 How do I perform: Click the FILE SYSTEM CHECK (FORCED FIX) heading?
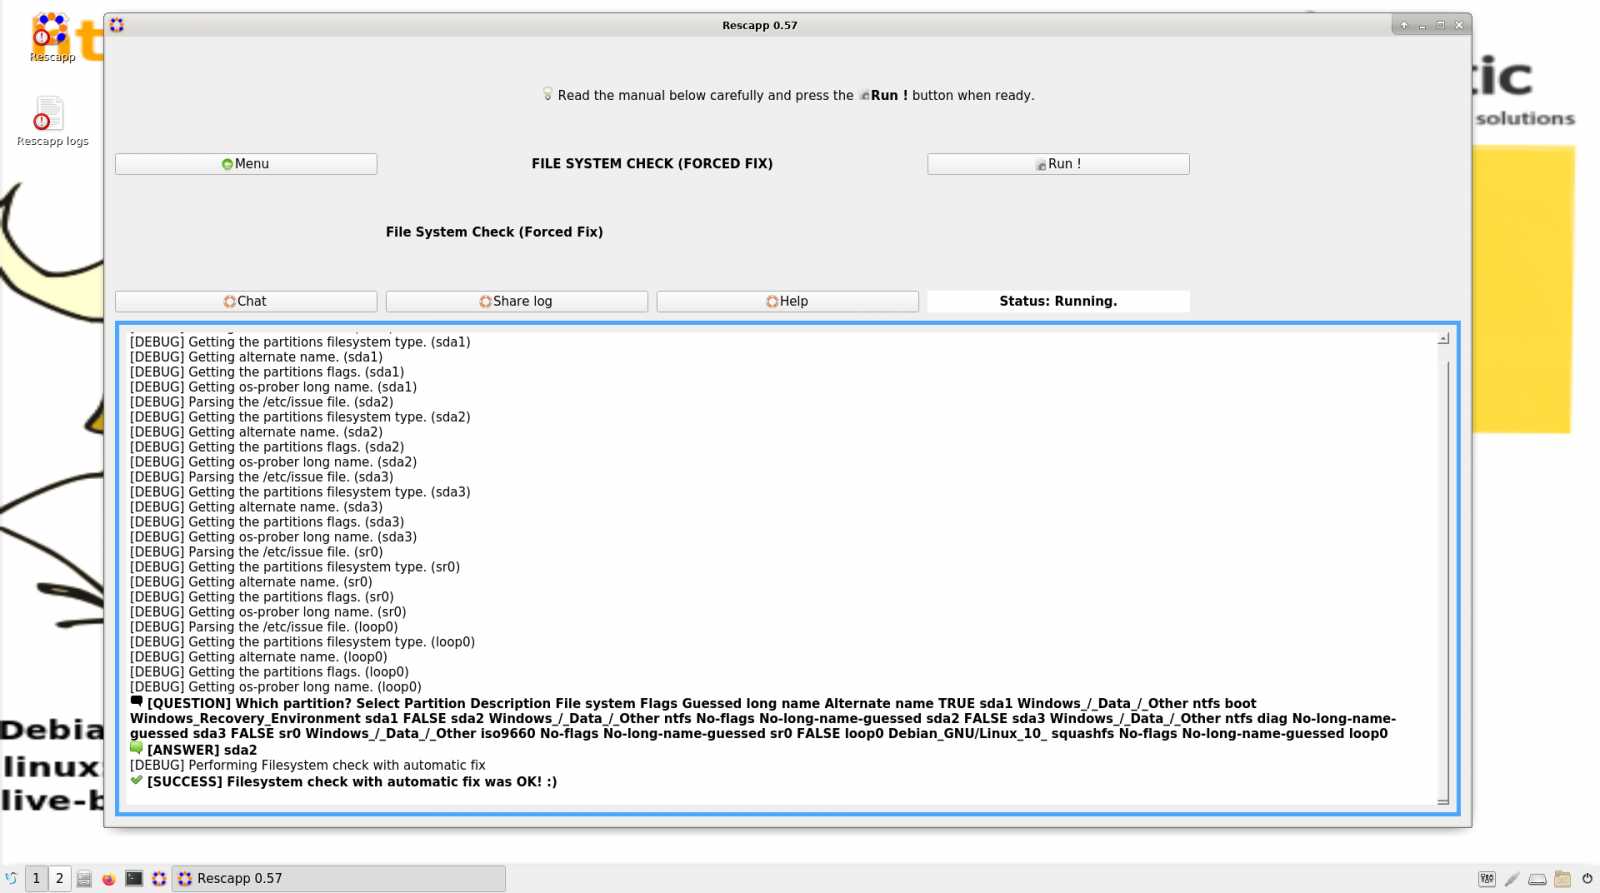click(x=652, y=164)
